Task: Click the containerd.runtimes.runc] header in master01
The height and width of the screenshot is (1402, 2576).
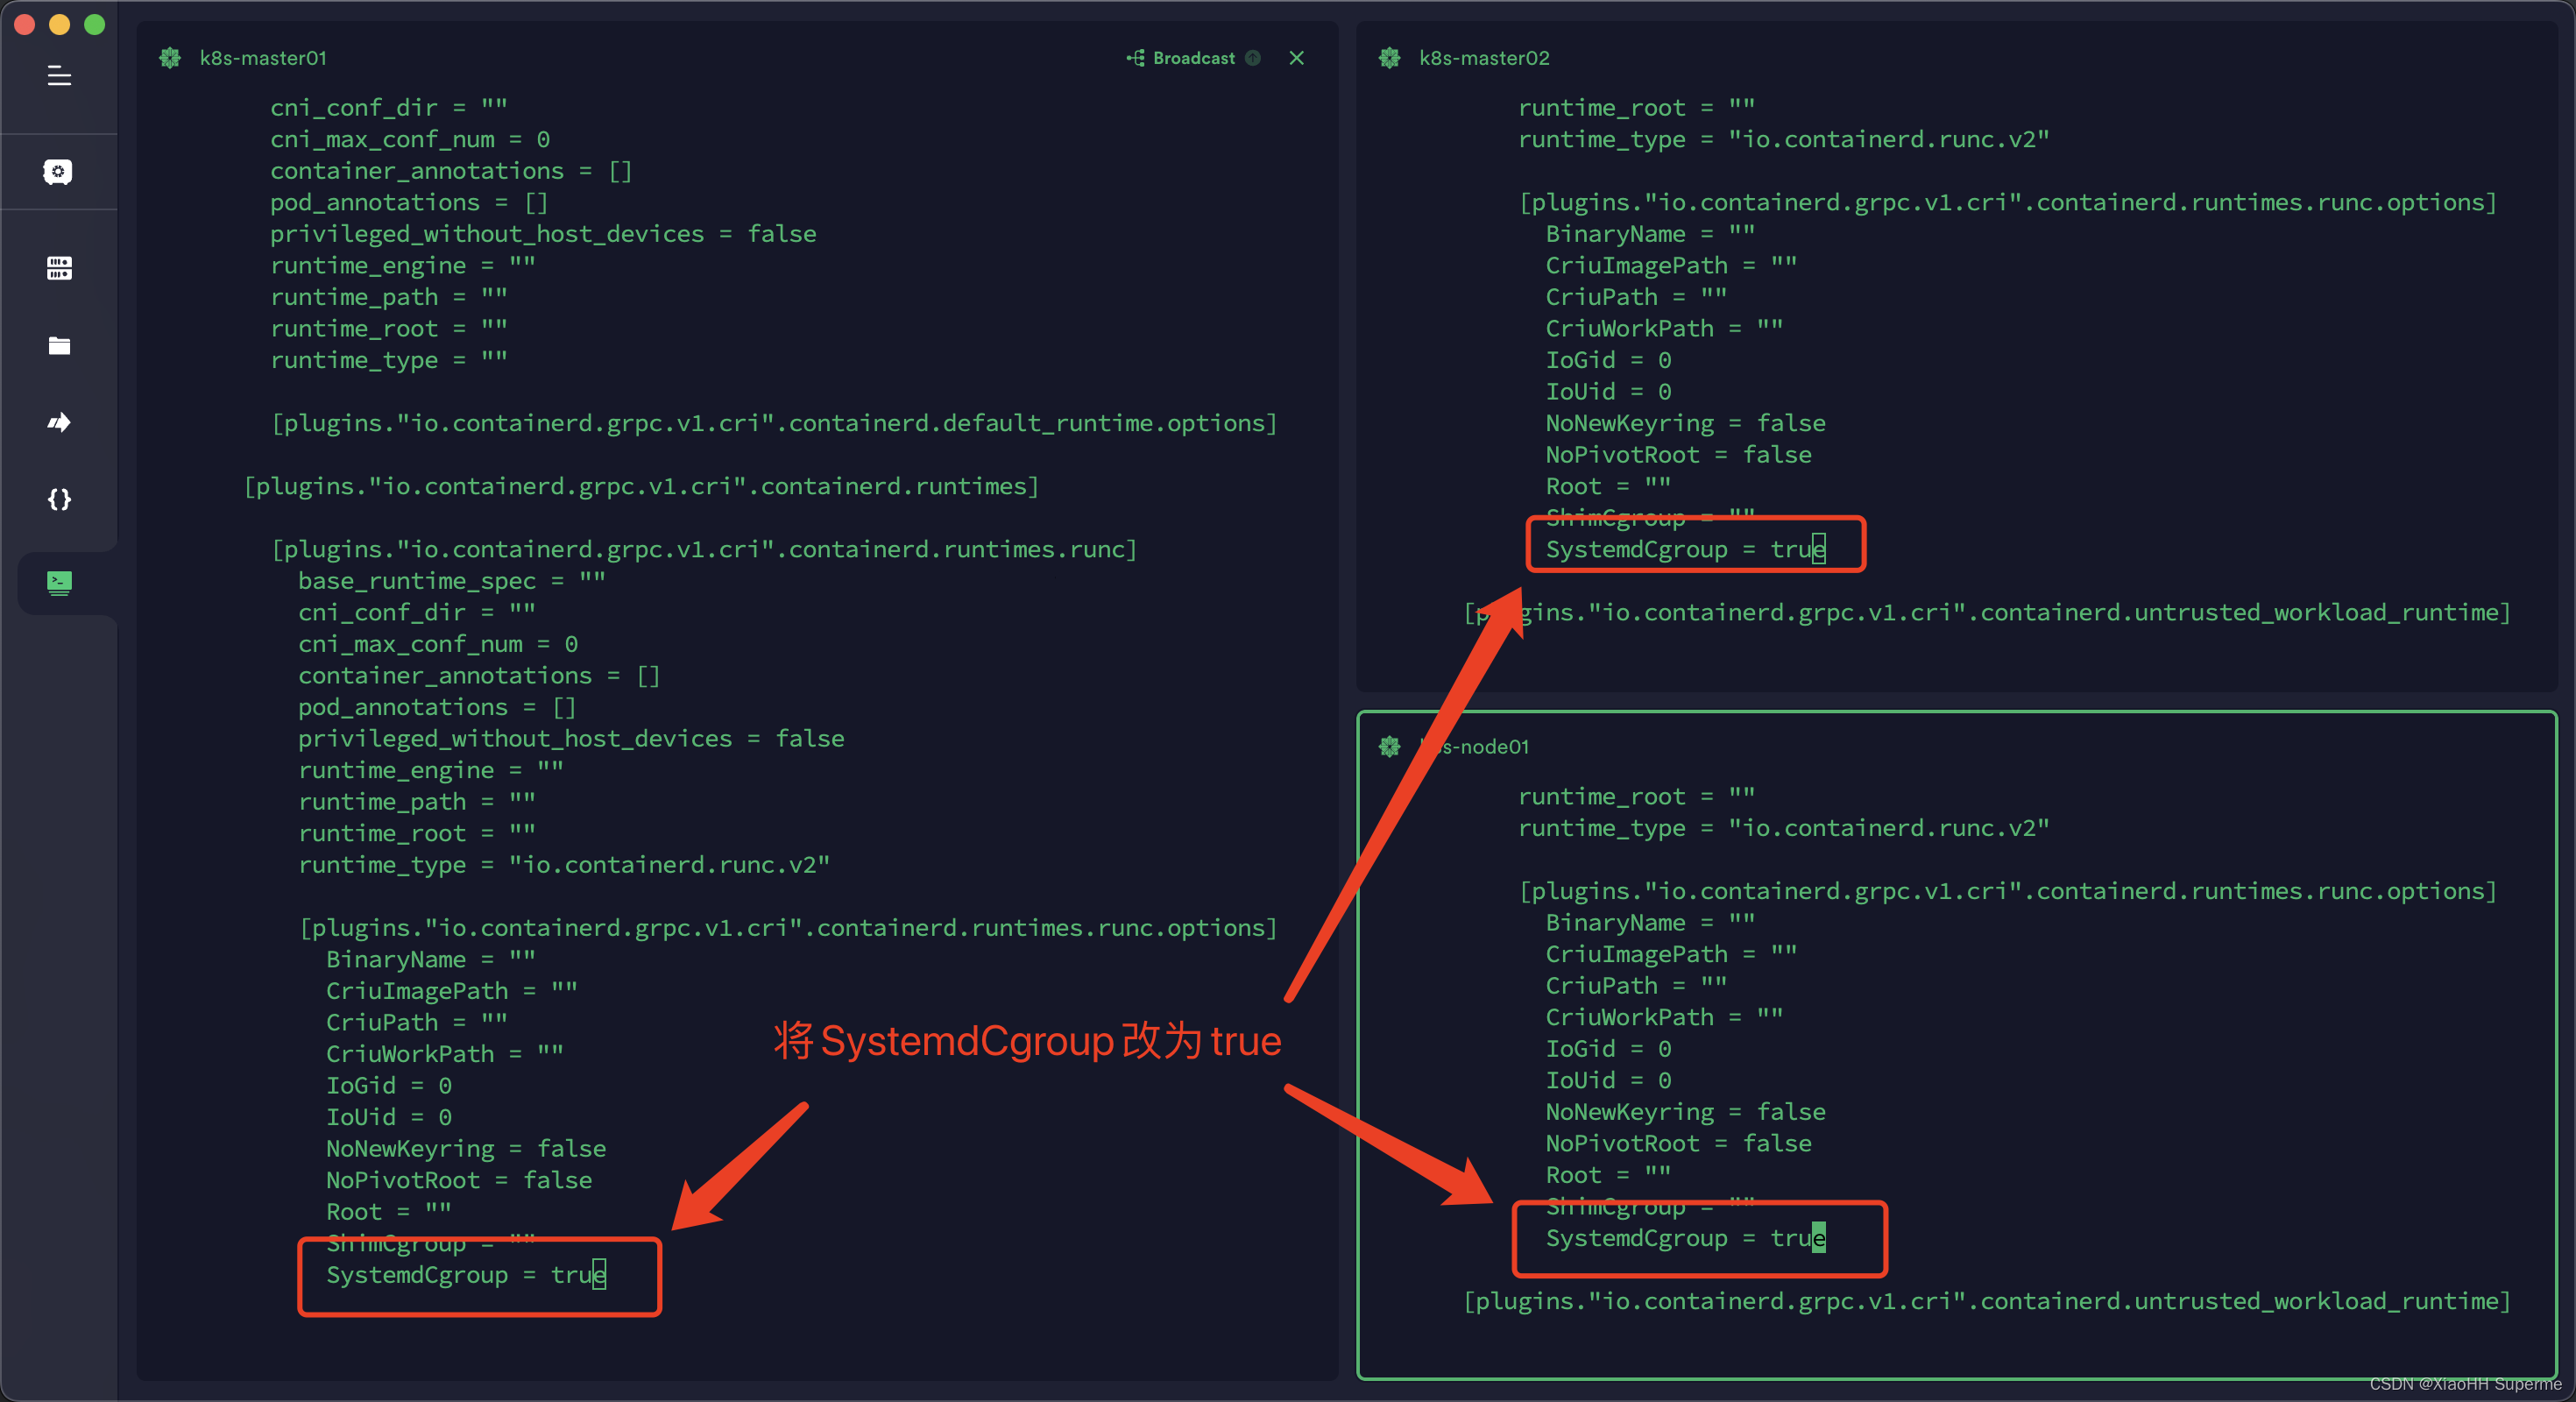Action: [704, 549]
